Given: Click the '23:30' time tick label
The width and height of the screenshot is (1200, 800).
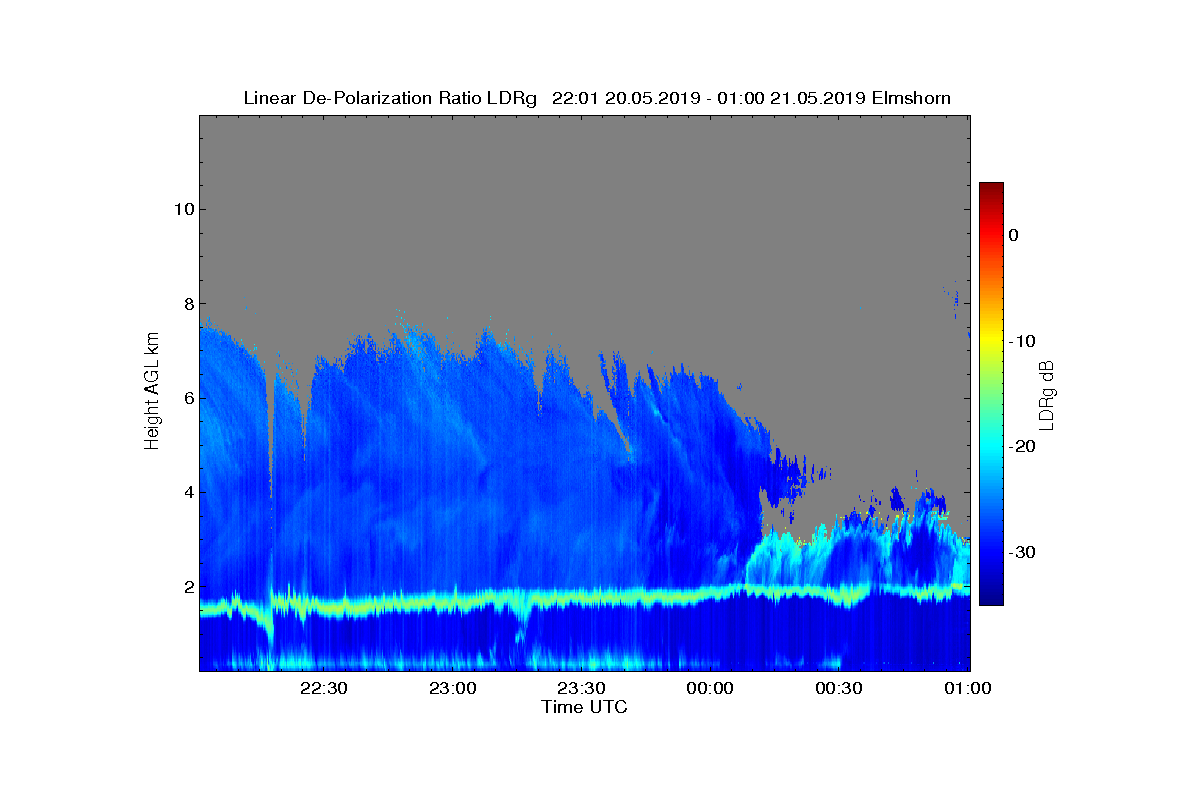Looking at the screenshot, I should pyautogui.click(x=582, y=688).
